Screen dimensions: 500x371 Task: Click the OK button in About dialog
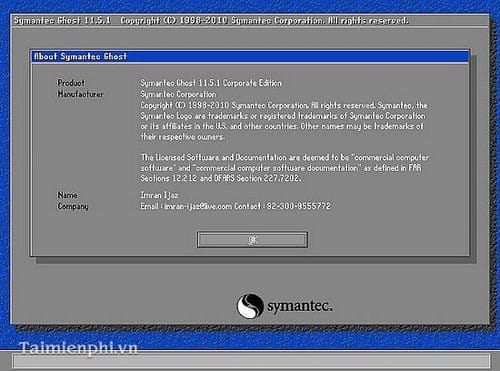[x=252, y=240]
